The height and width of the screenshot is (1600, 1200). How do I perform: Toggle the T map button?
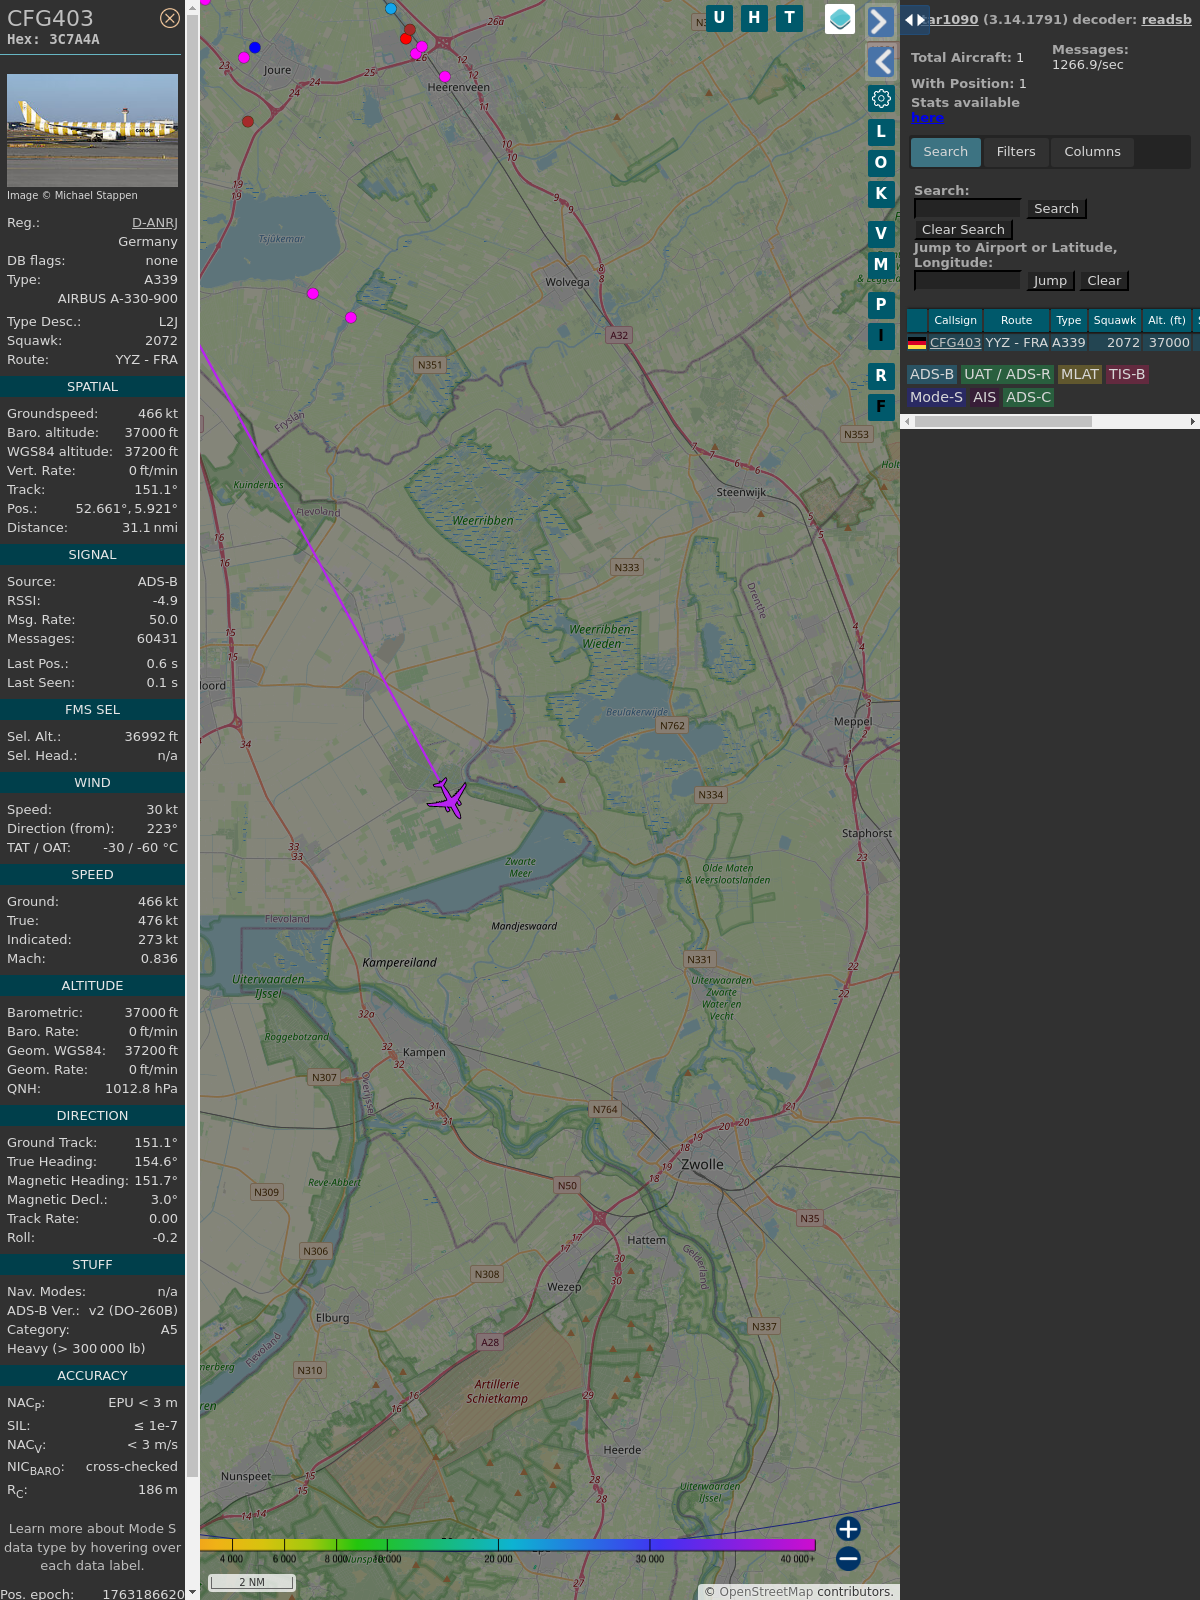(x=789, y=18)
